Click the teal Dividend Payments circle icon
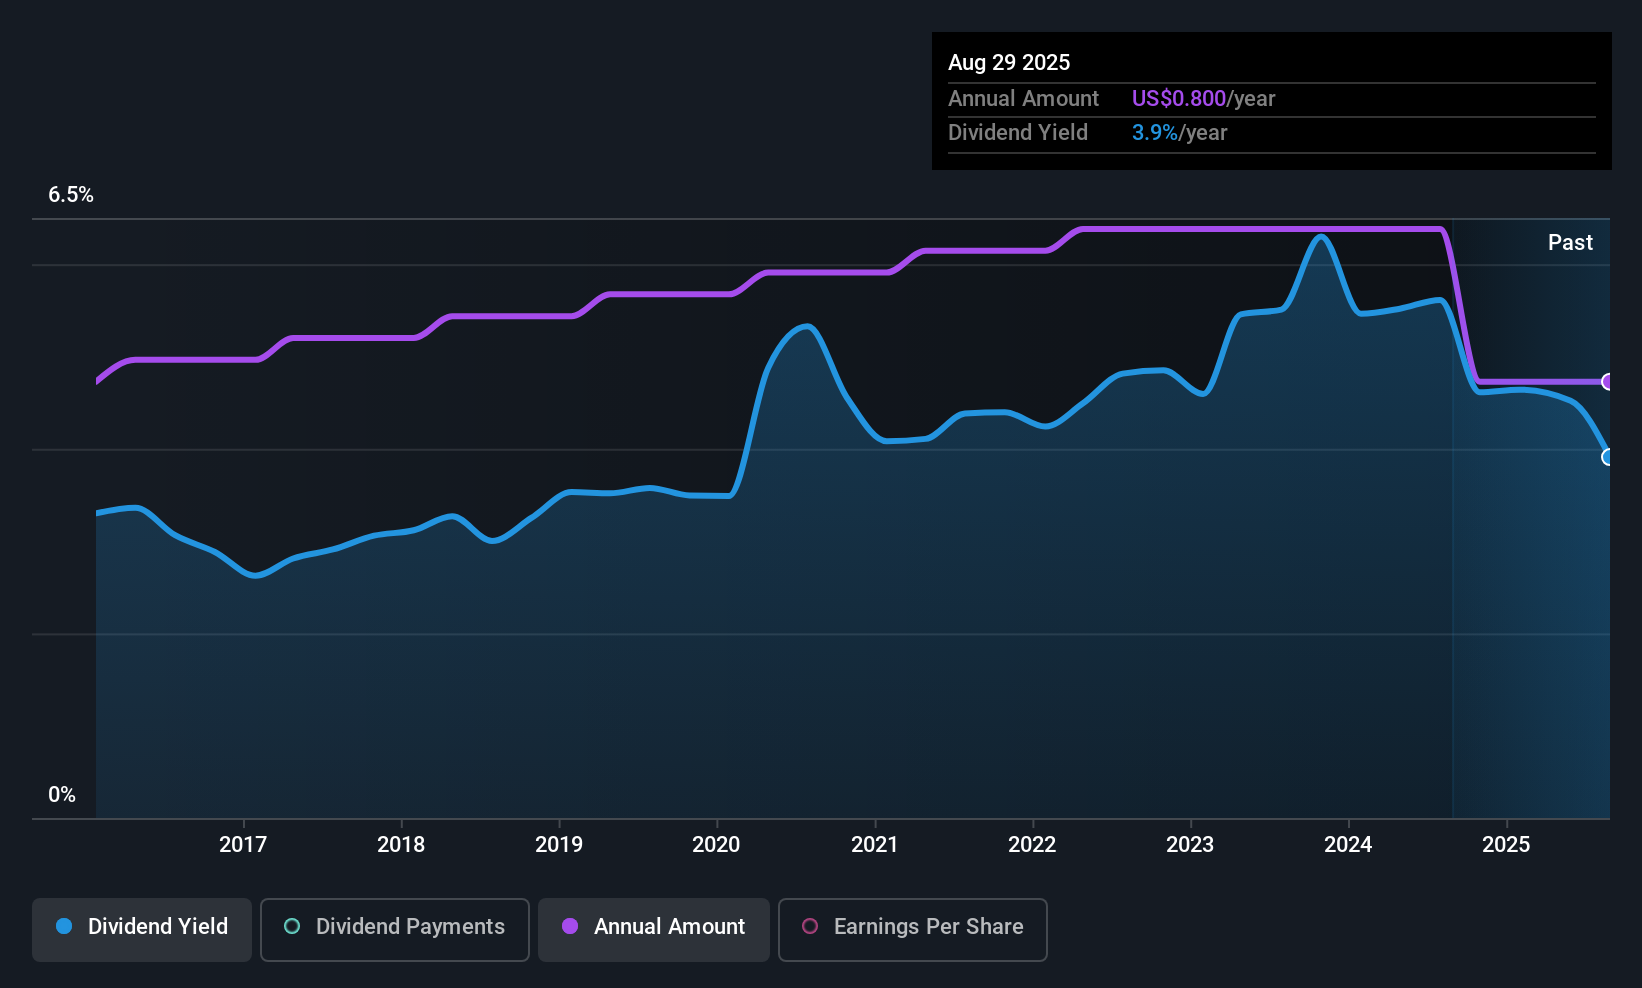The image size is (1642, 988). point(291,927)
